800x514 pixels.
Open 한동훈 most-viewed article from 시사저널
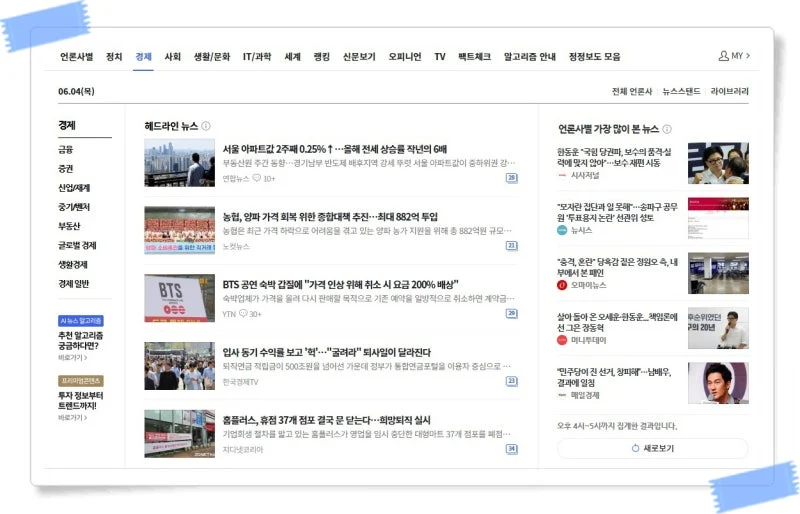pos(614,157)
